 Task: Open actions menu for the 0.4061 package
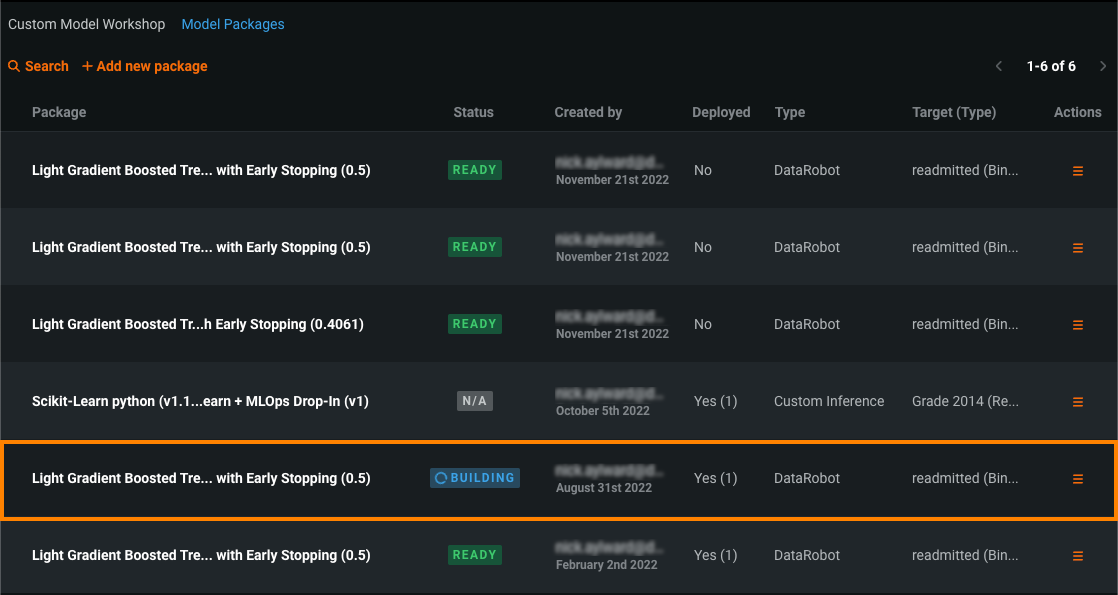tap(1077, 325)
